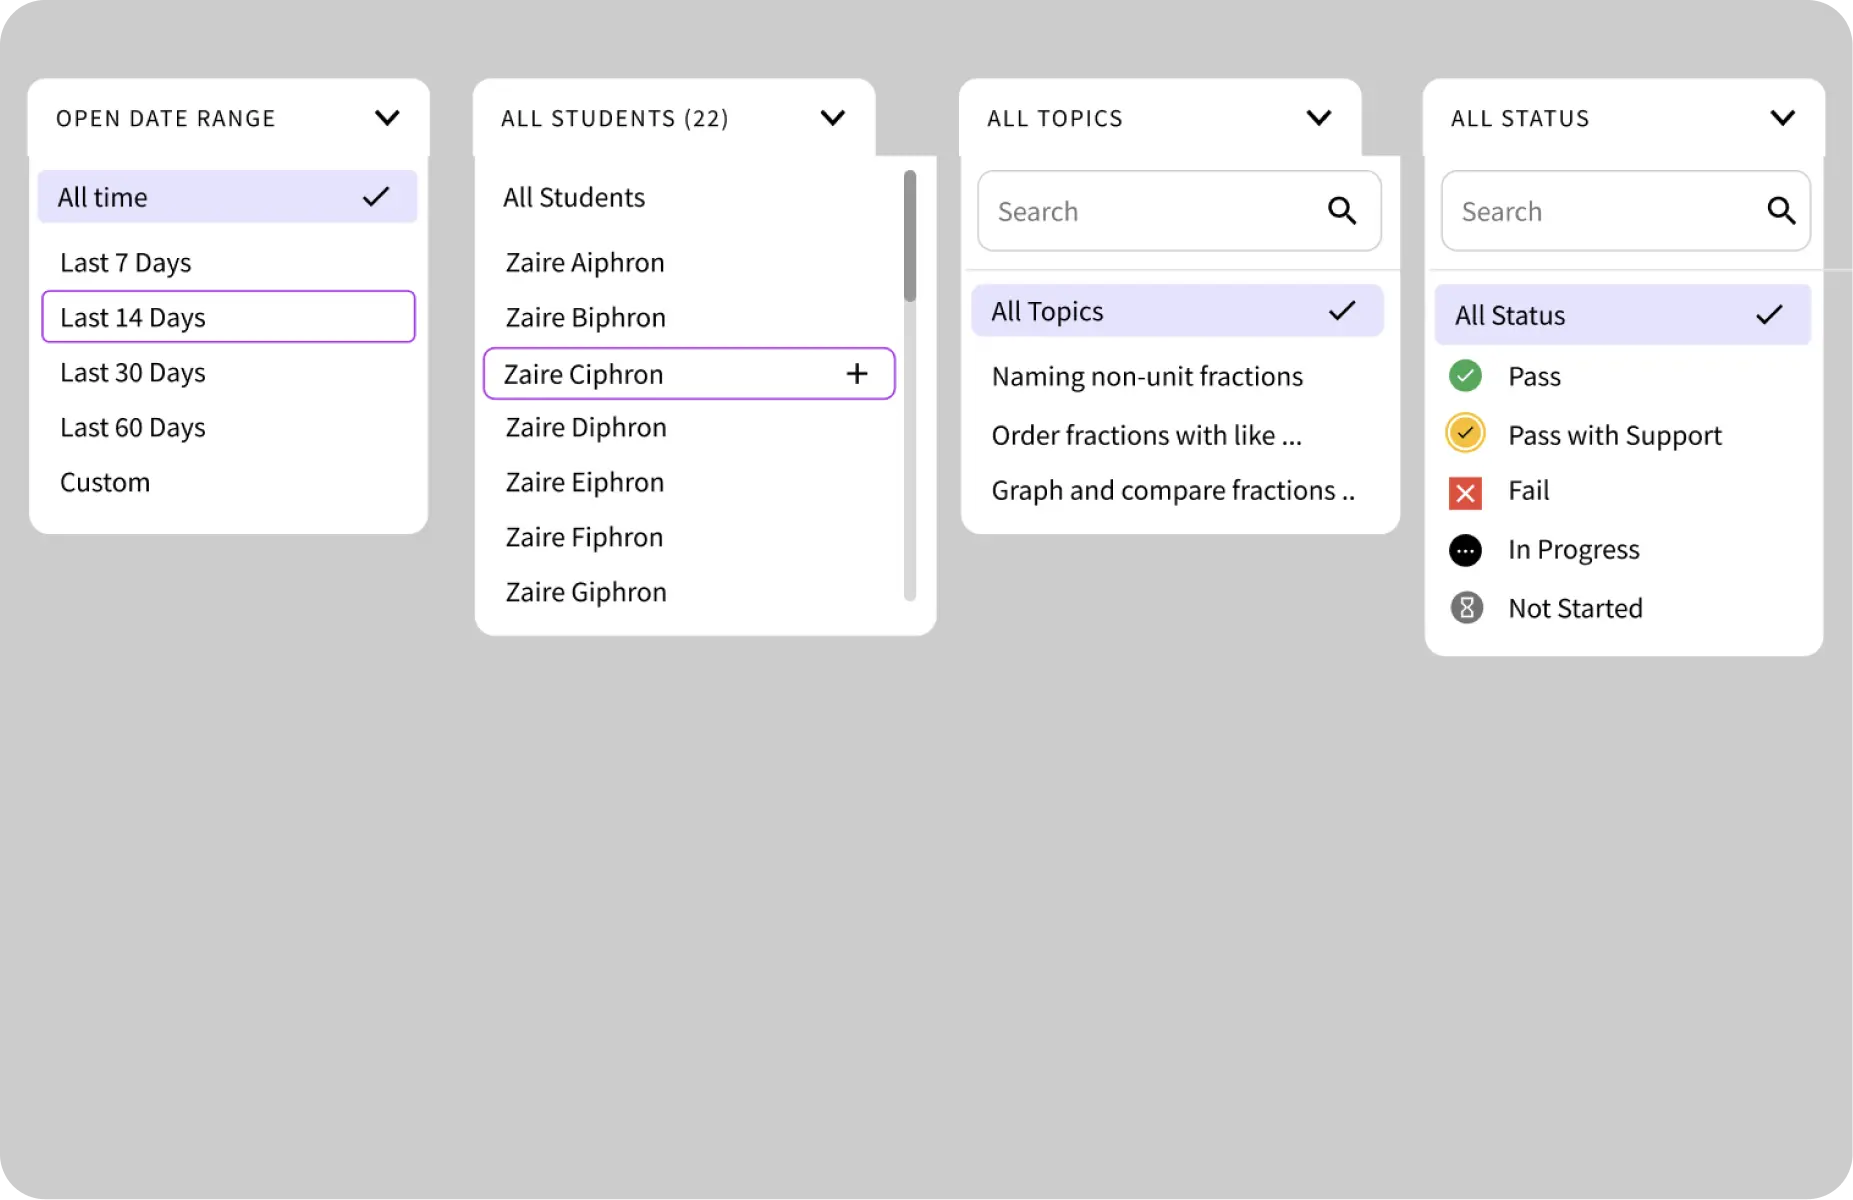
Task: Click the yellow Pass with Support icon
Action: coord(1465,434)
